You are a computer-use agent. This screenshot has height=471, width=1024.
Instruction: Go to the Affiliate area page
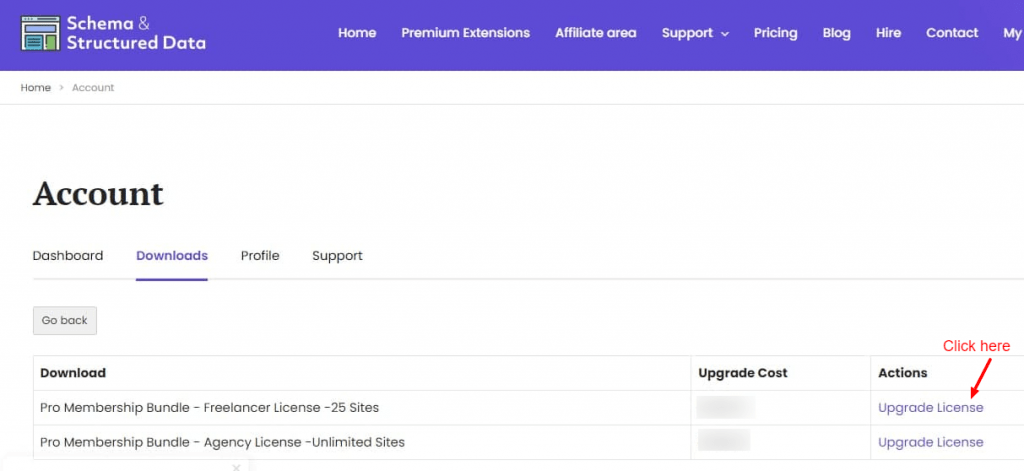pyautogui.click(x=596, y=33)
